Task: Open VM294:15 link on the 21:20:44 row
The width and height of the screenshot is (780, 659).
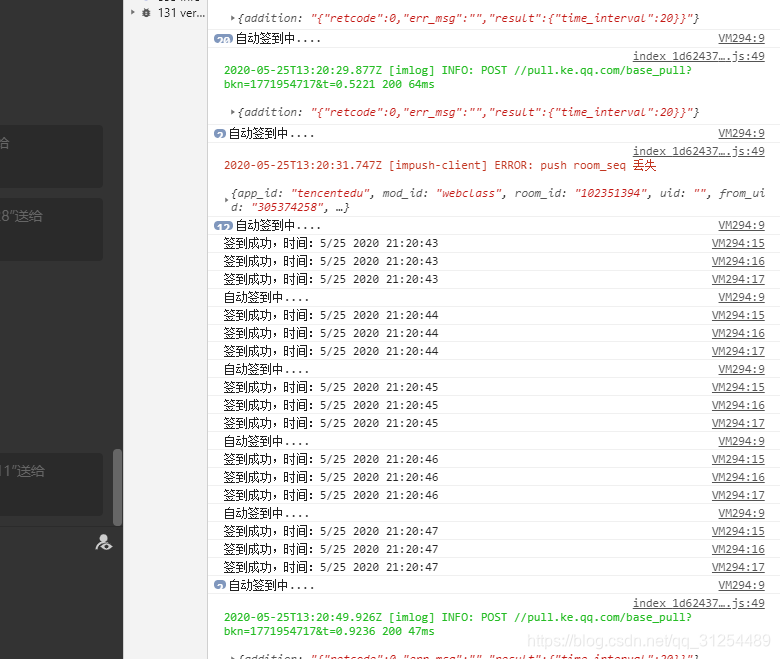Action: 738,315
